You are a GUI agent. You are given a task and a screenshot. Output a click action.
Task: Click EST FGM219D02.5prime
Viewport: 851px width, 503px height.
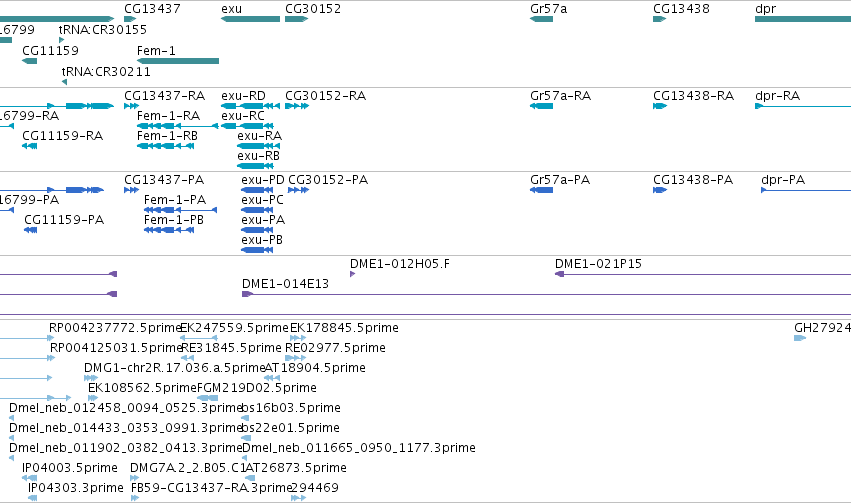pyautogui.click(x=257, y=389)
